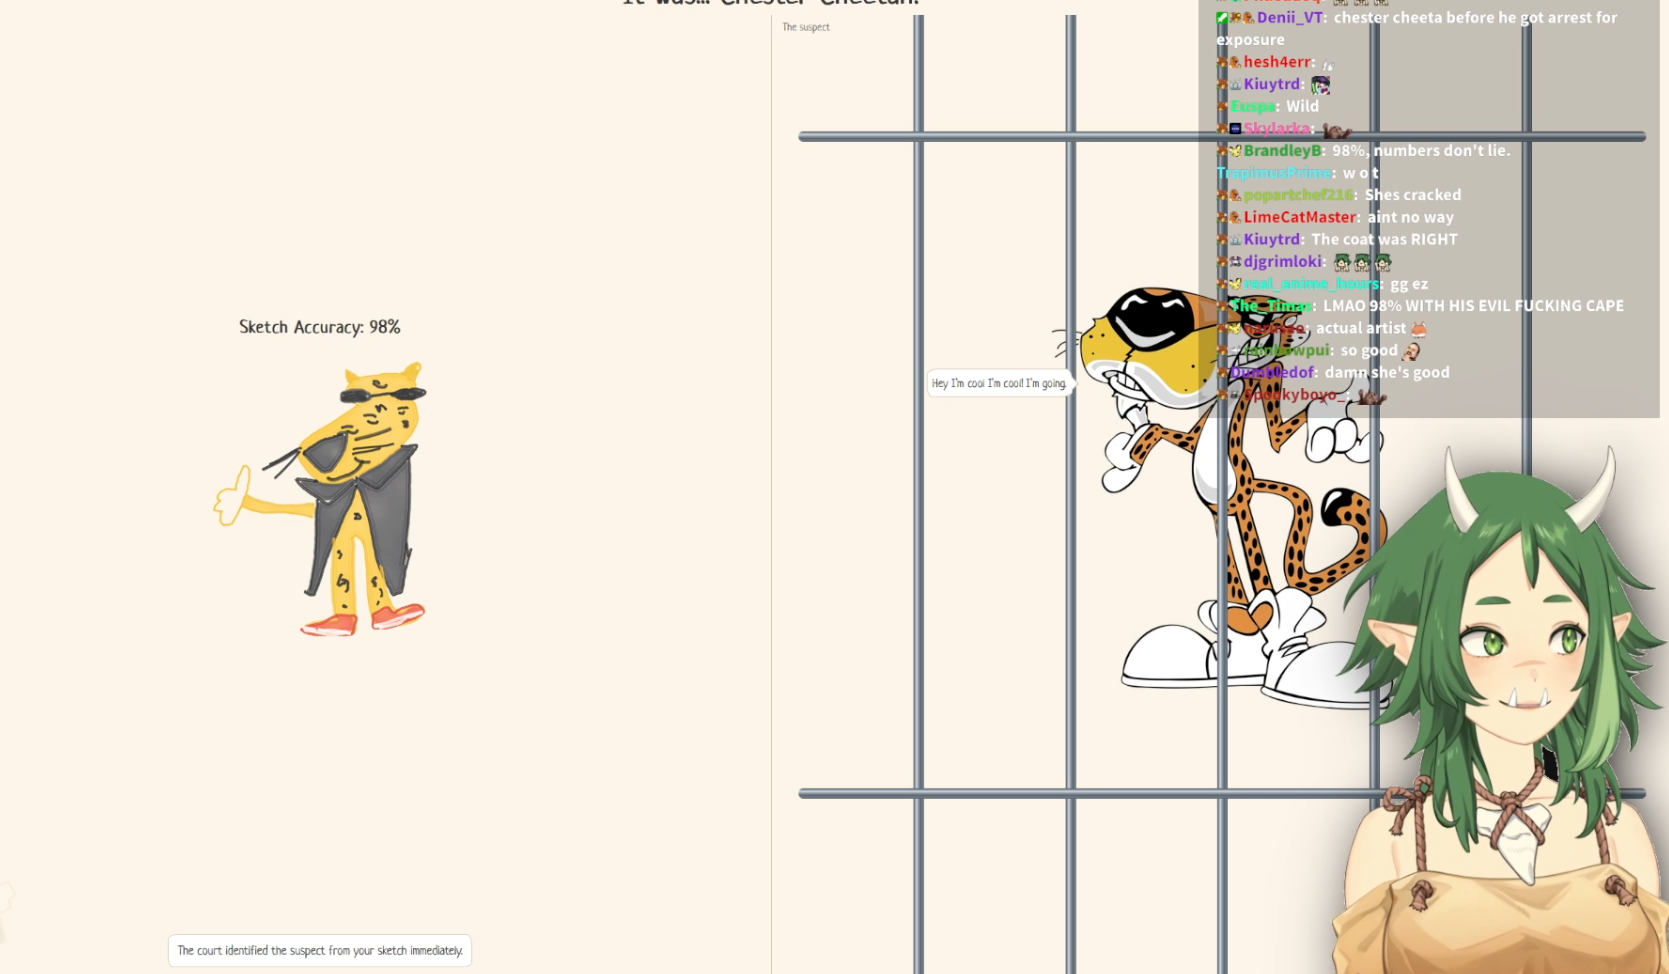The height and width of the screenshot is (974, 1669).
Task: Click the 'Sketch Accuracy: 98%' label
Action: 320,327
